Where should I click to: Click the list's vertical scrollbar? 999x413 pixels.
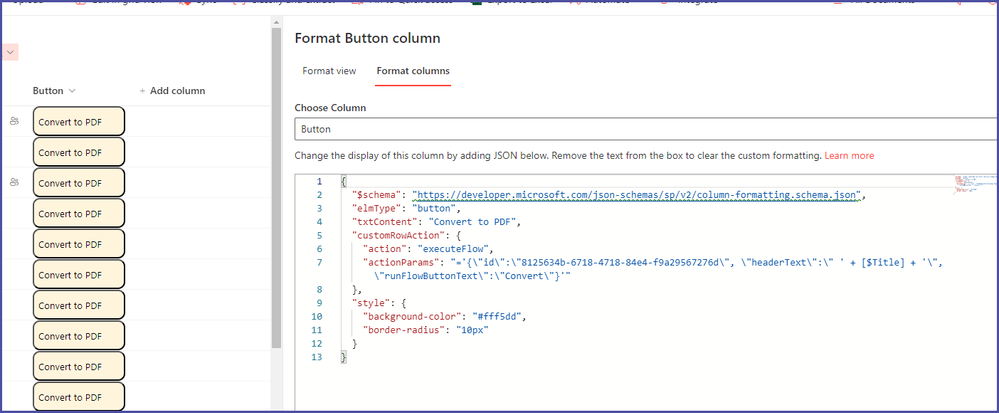[276, 200]
